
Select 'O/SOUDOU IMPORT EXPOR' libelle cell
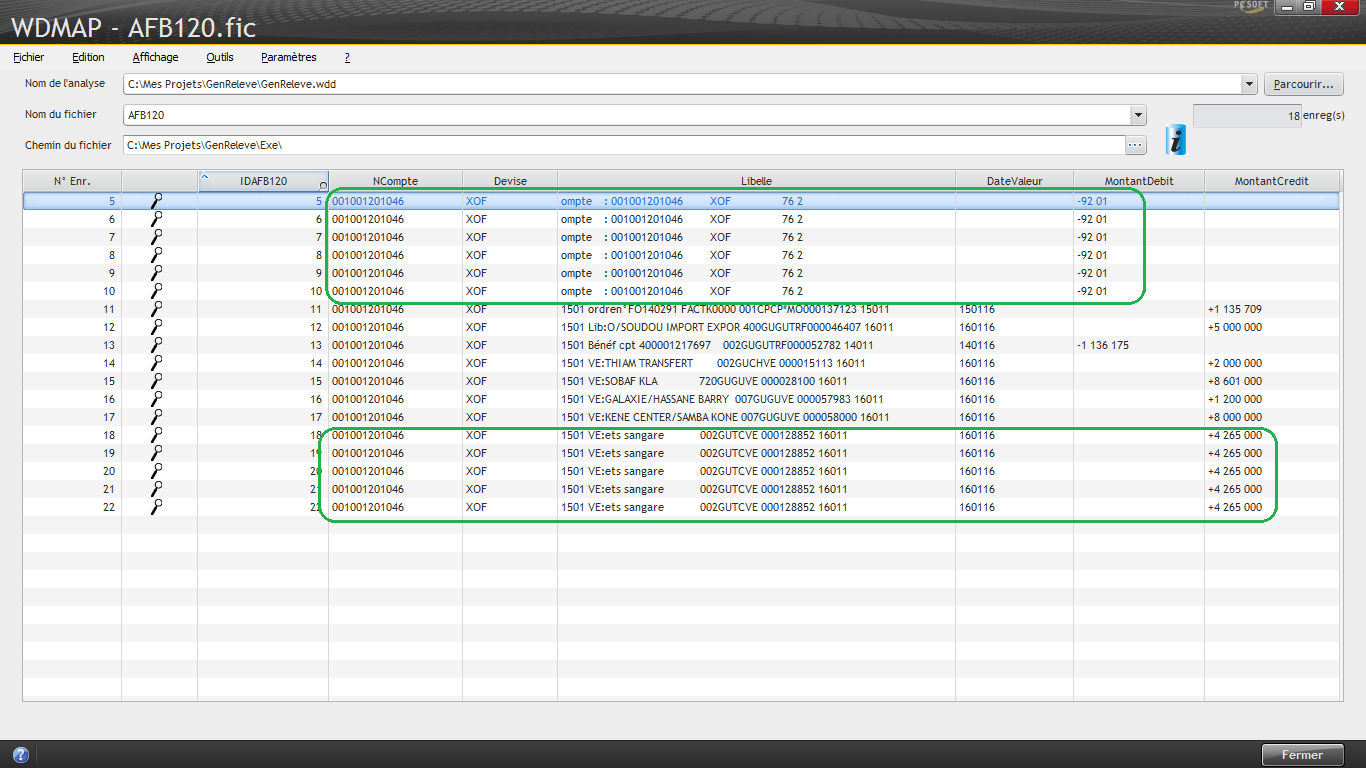pos(756,327)
